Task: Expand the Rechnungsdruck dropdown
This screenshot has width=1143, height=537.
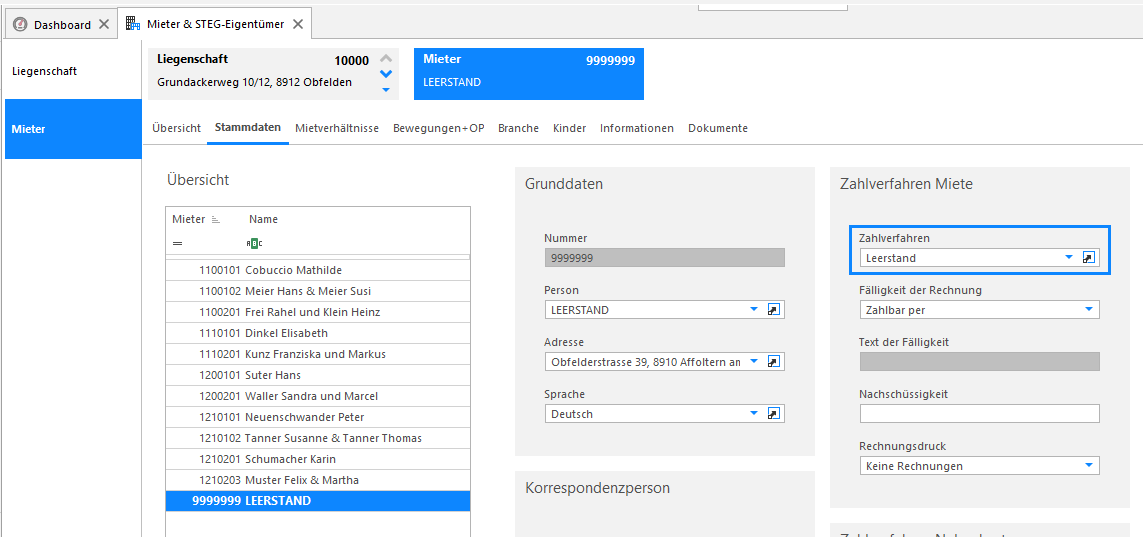Action: [1088, 465]
